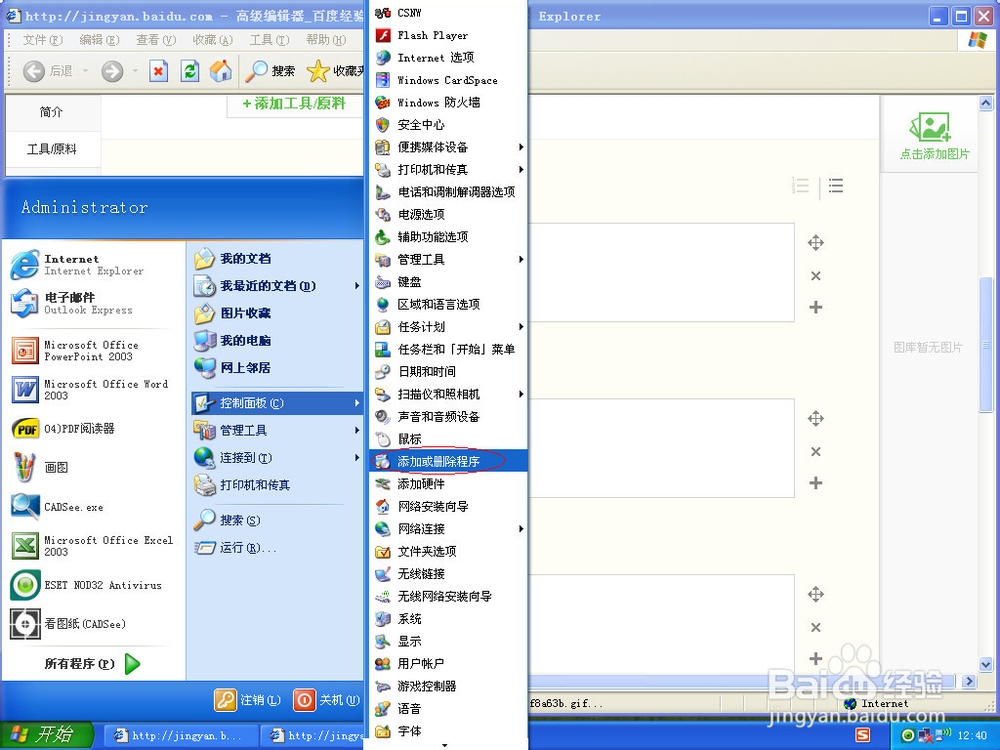
Task: Select 工具/原料 tab on page
Action: point(52,149)
